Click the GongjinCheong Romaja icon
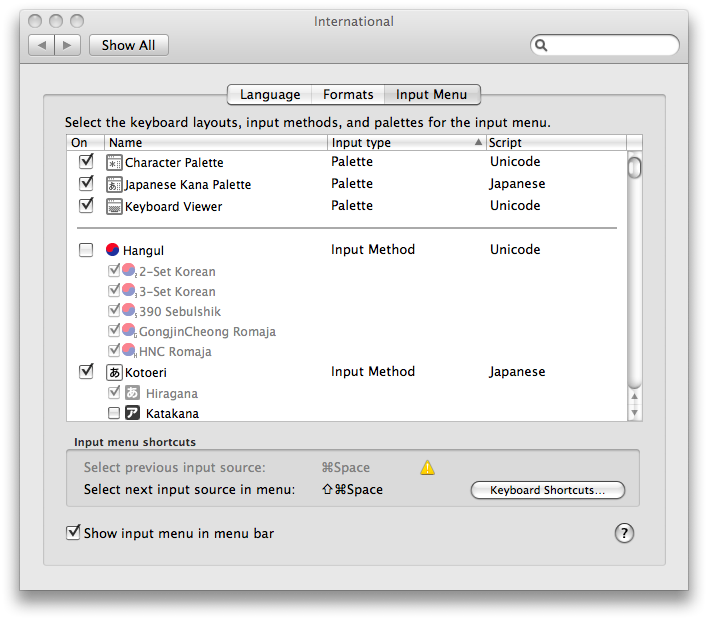Screen dimensions: 708x620 pyautogui.click(x=129, y=331)
